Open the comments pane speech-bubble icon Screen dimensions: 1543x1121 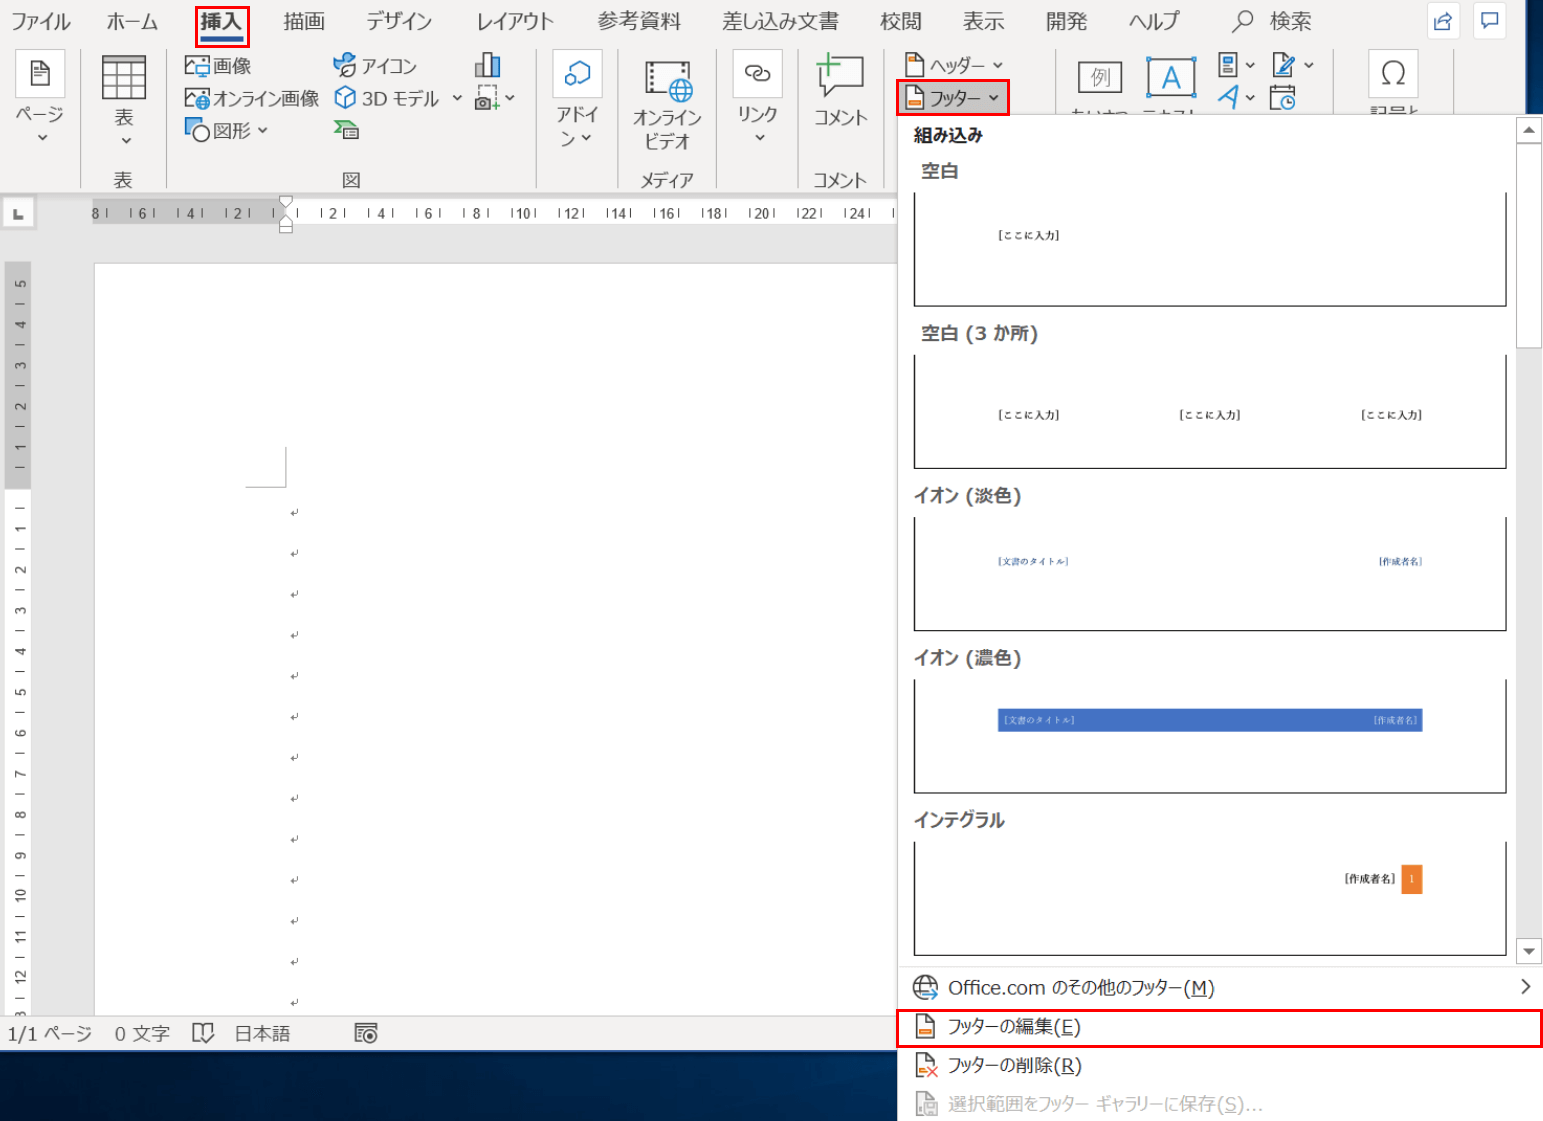[1490, 21]
